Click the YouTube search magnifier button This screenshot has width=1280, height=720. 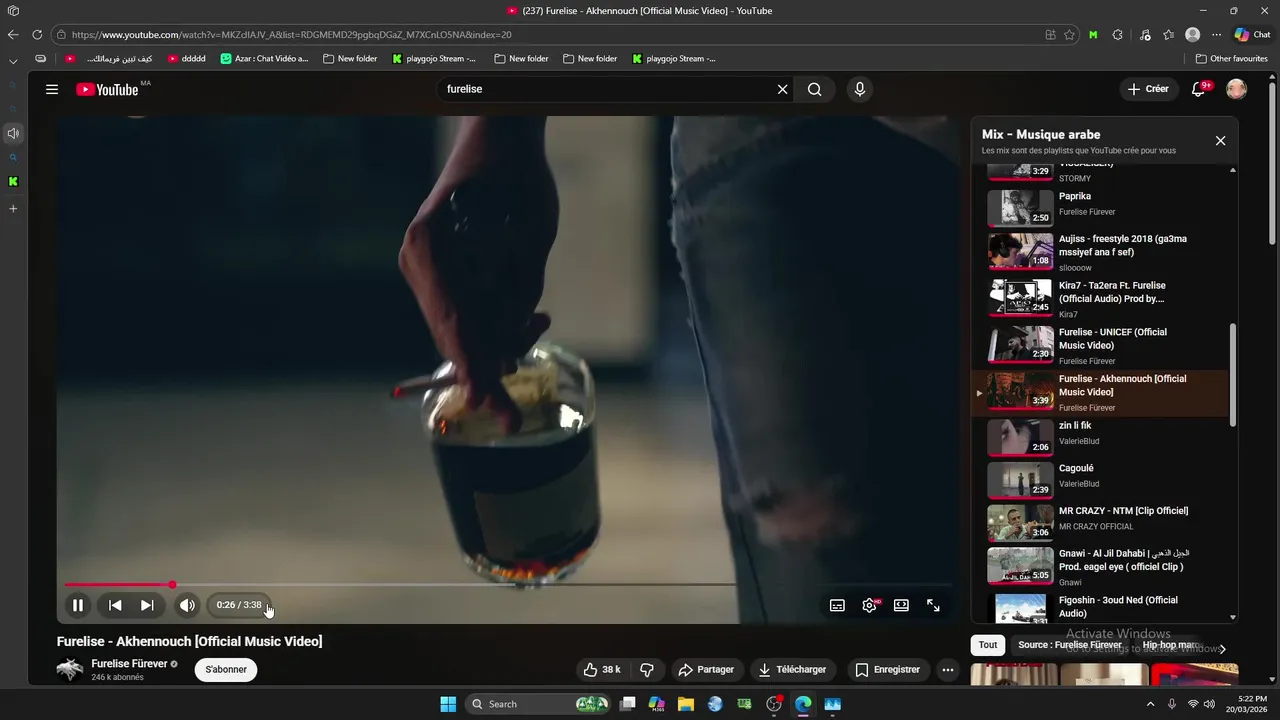[815, 89]
